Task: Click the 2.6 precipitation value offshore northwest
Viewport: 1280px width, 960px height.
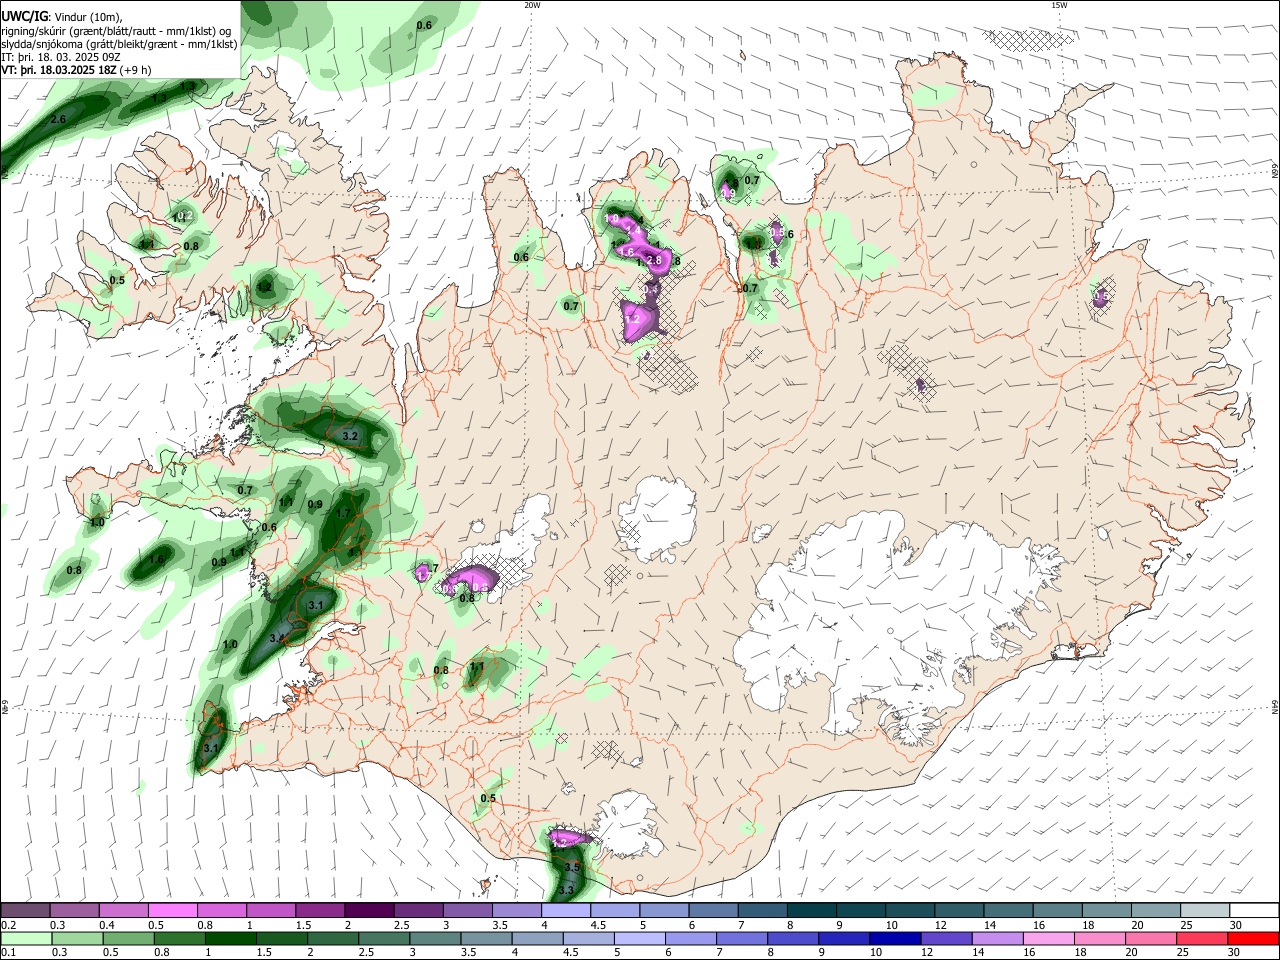Action: click(x=57, y=119)
